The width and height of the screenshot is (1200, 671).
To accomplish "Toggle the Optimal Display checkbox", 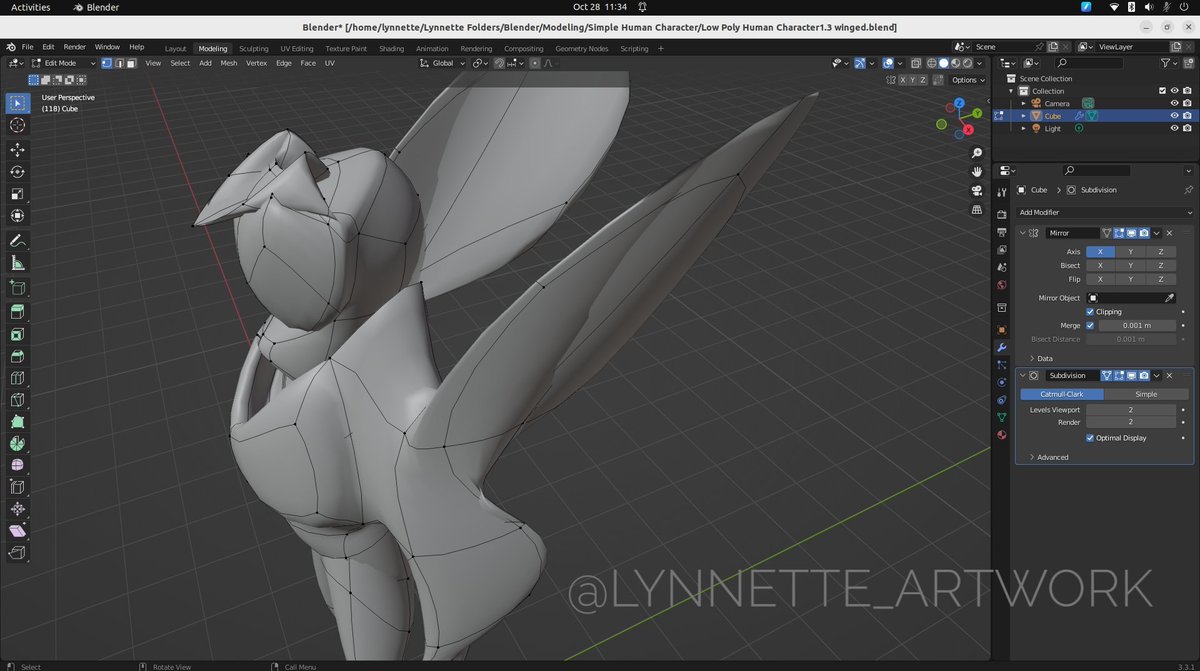I will coord(1090,438).
